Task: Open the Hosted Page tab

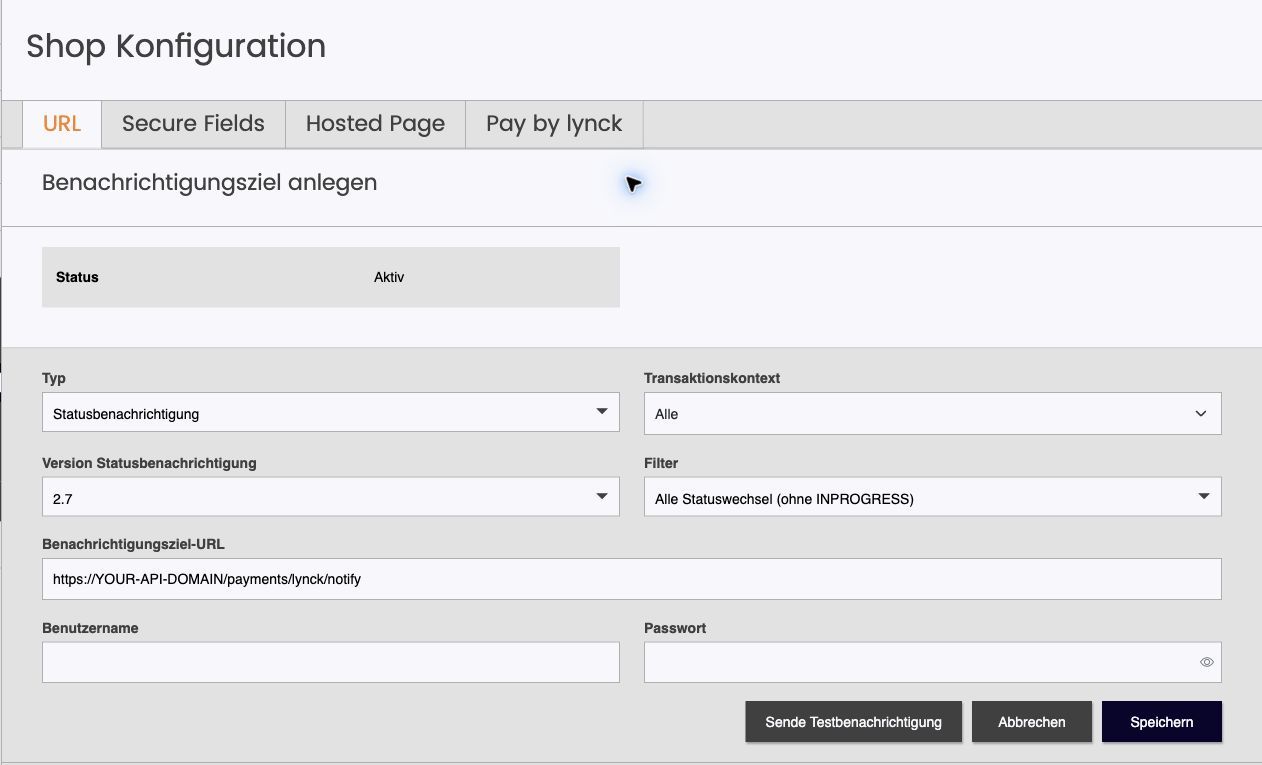Action: [x=375, y=124]
